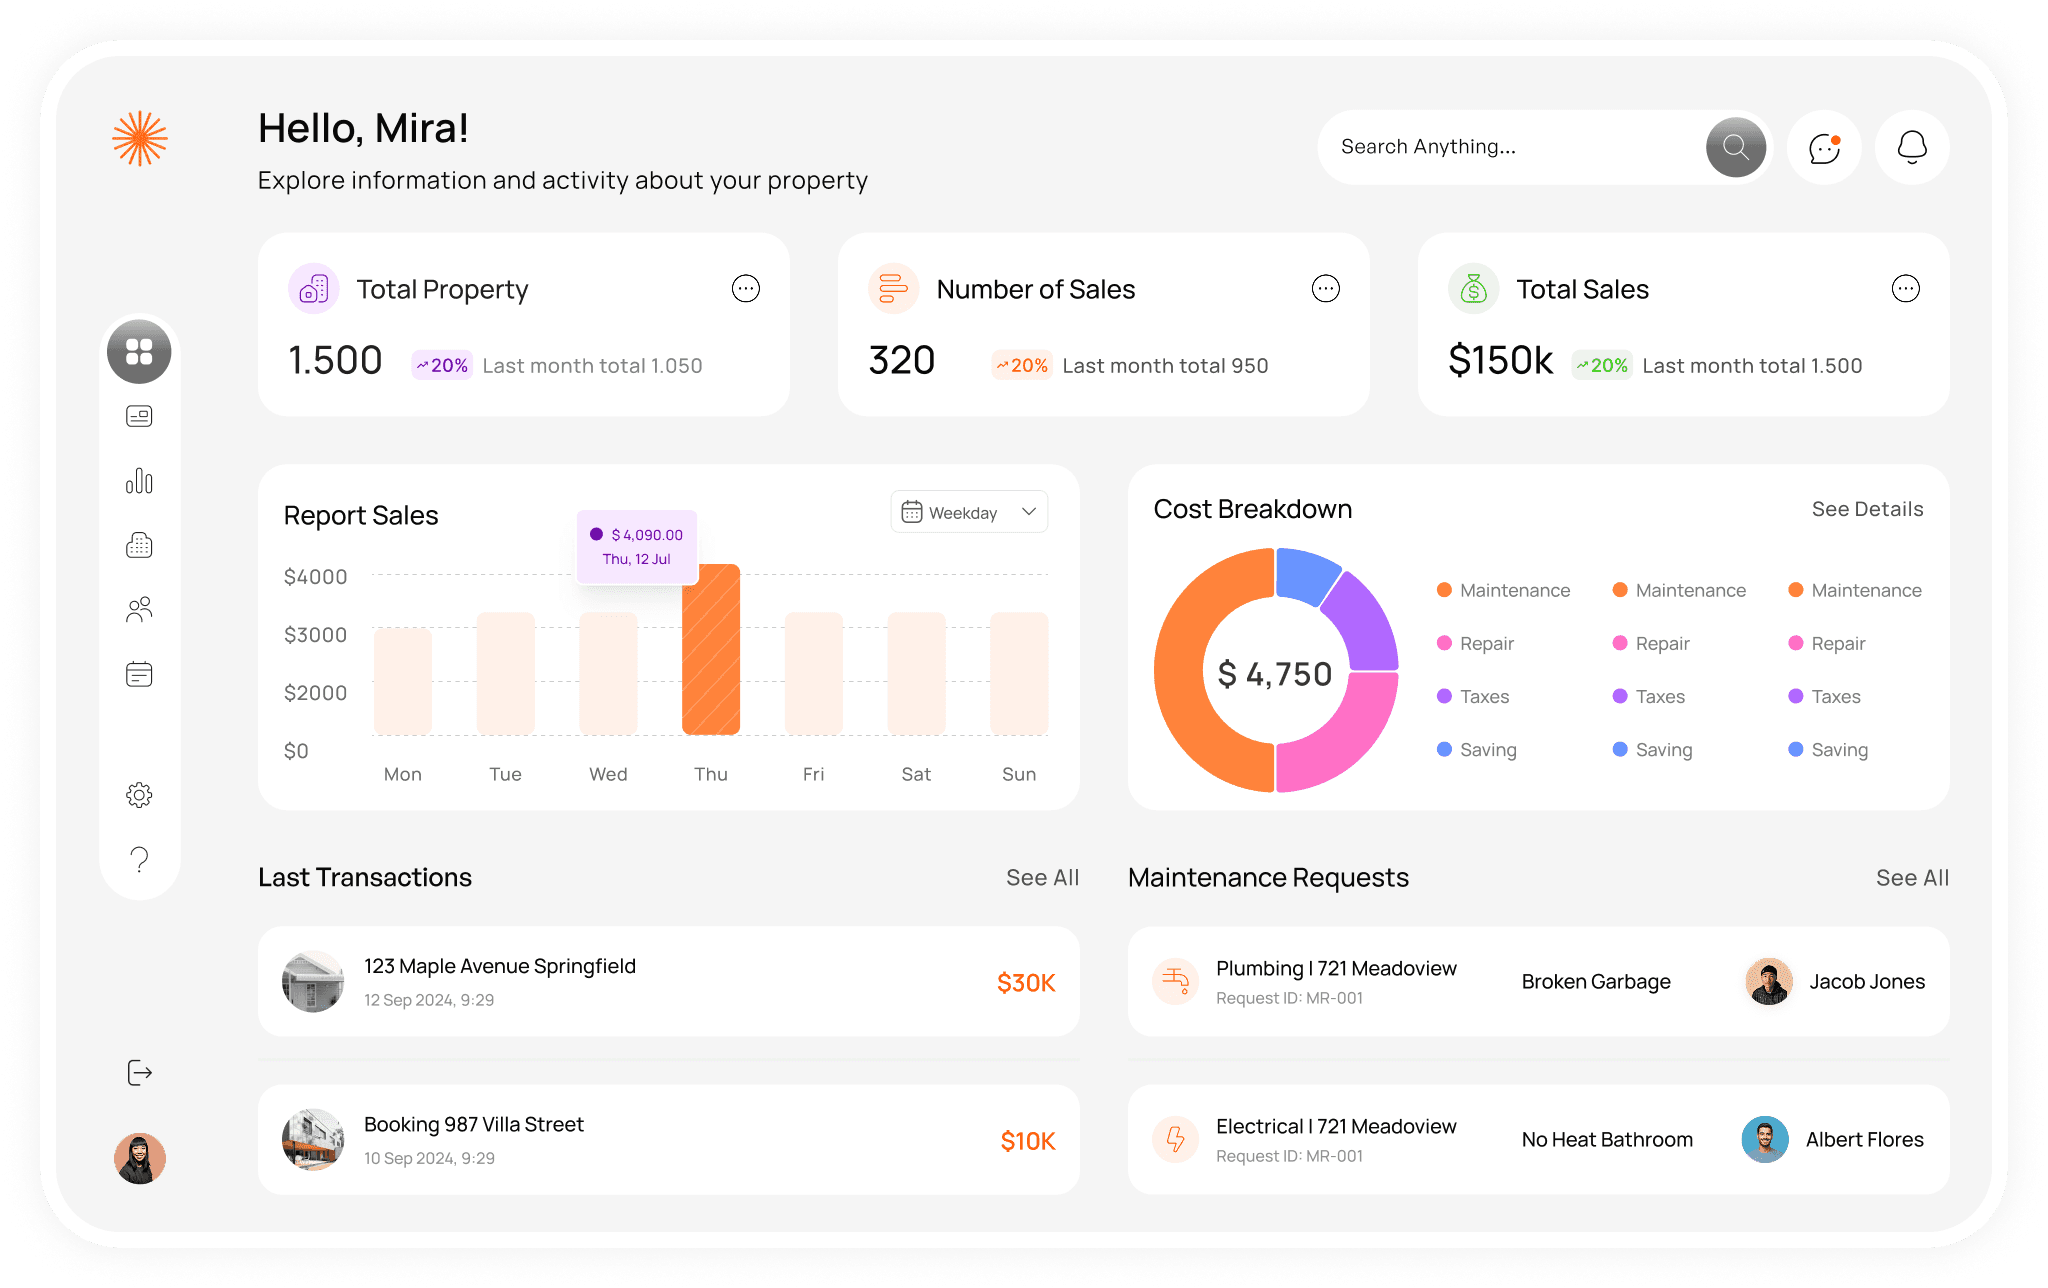Open the tenants people icon in the sidebar
Viewport: 2048px width, 1288px height.
139,609
